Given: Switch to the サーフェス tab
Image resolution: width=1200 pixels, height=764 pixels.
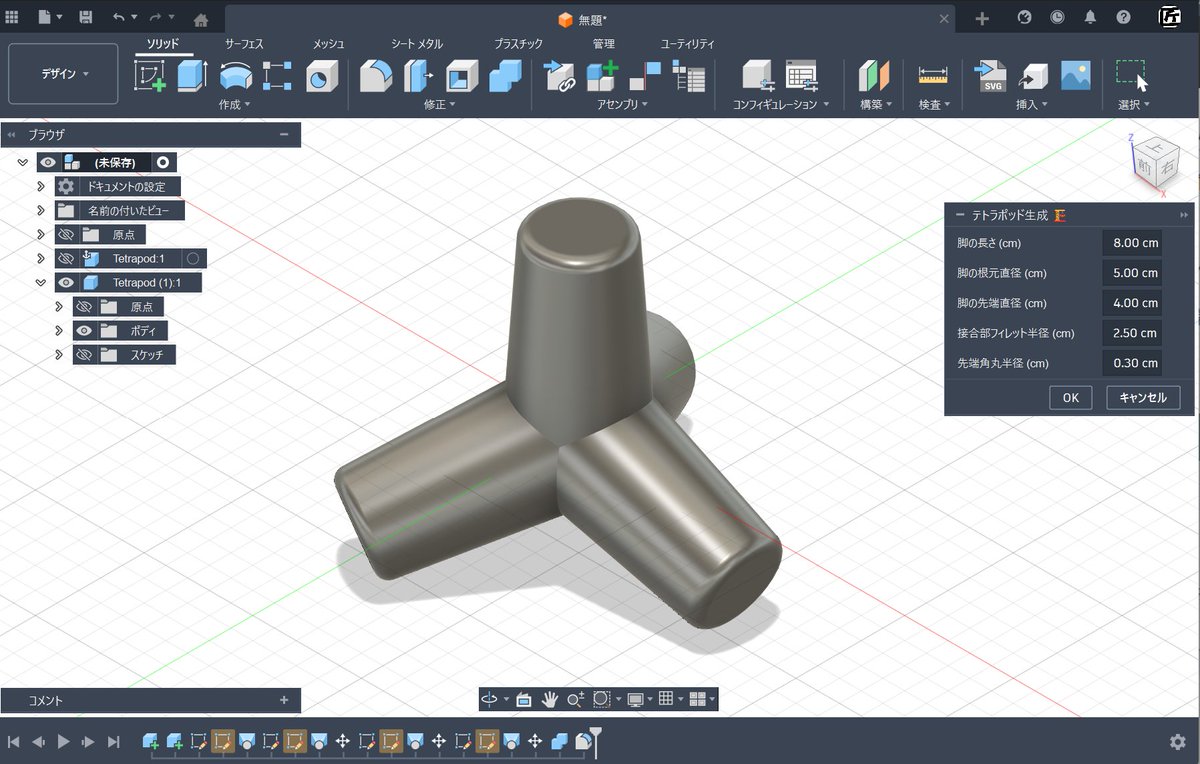Looking at the screenshot, I should [244, 44].
